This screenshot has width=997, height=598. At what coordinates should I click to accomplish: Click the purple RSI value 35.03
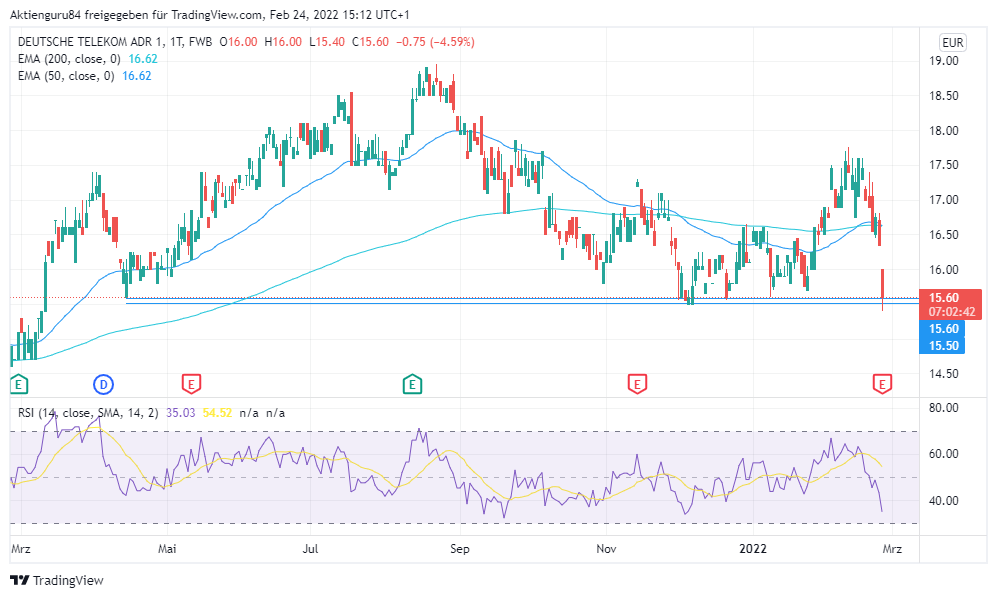(x=181, y=413)
